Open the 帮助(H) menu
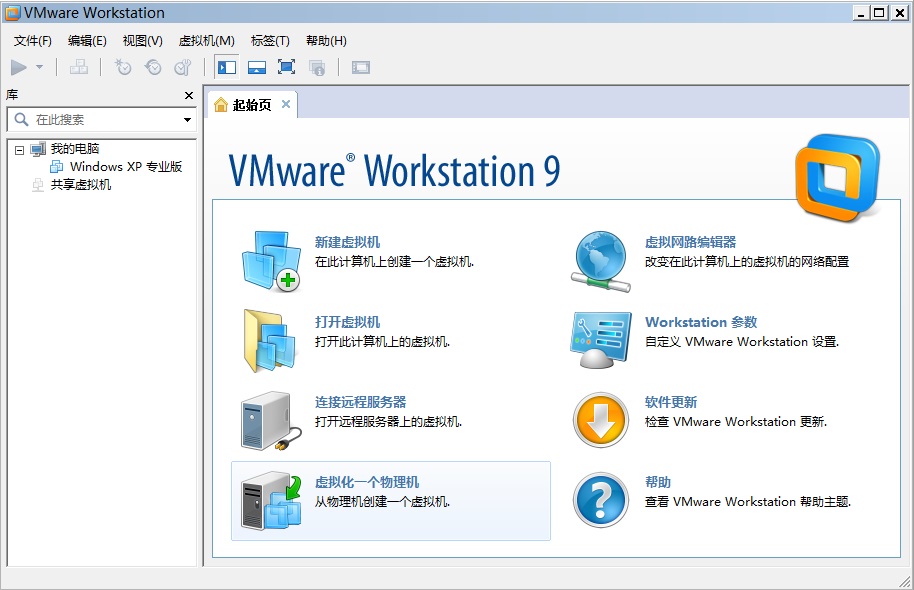This screenshot has width=914, height=590. [326, 41]
